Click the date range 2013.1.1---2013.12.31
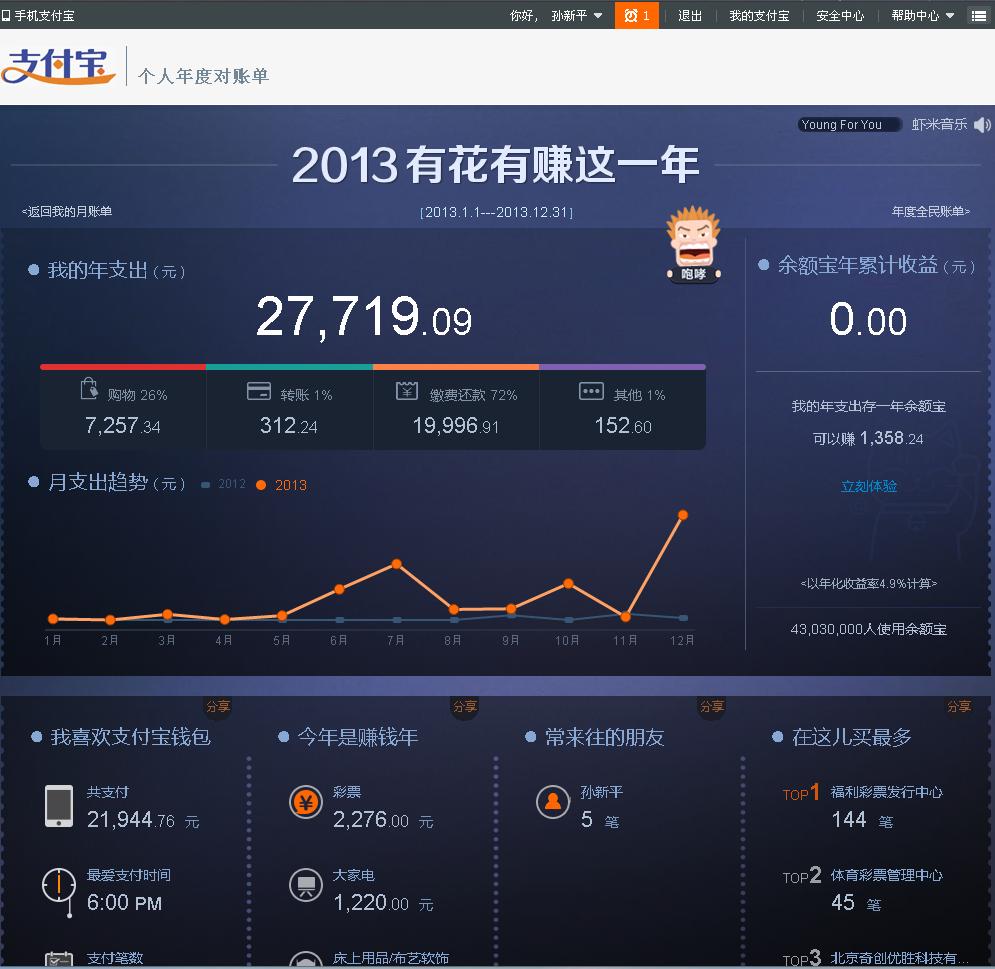The width and height of the screenshot is (995, 969). [496, 212]
